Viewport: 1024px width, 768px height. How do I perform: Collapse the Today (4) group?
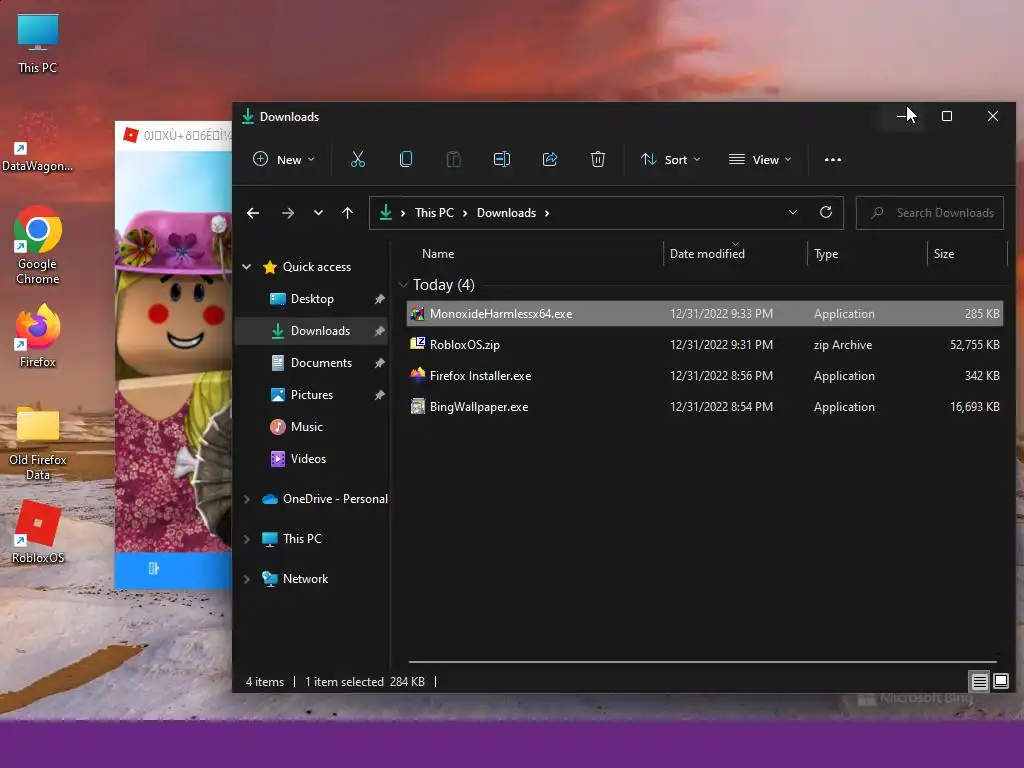[x=403, y=285]
